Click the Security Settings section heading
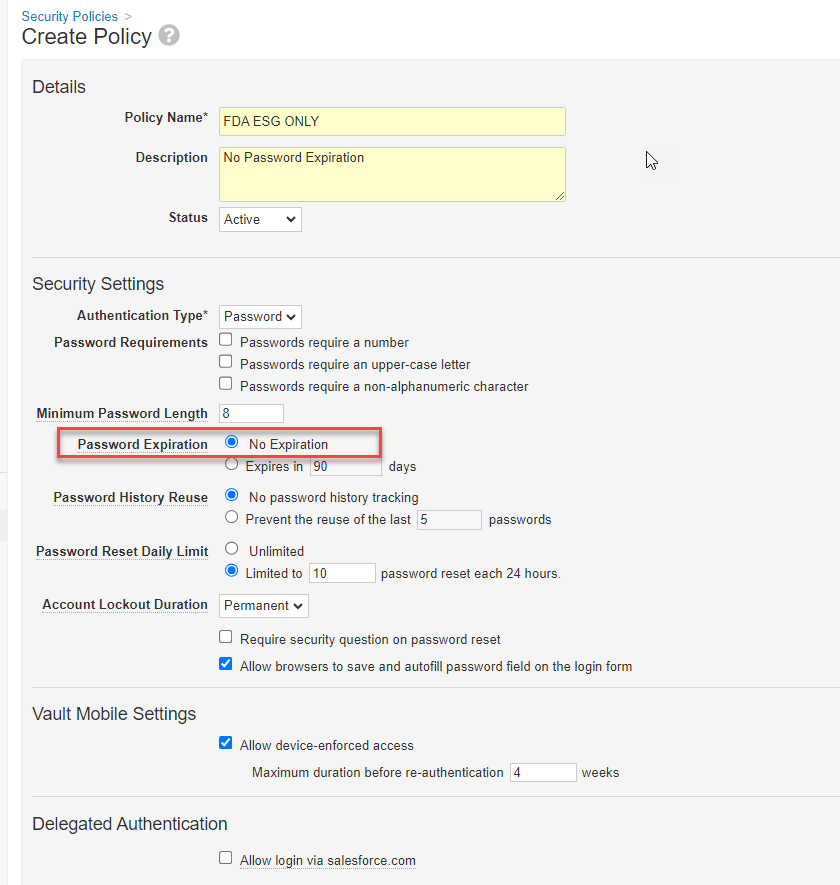Viewport: 840px width, 885px height. (98, 284)
